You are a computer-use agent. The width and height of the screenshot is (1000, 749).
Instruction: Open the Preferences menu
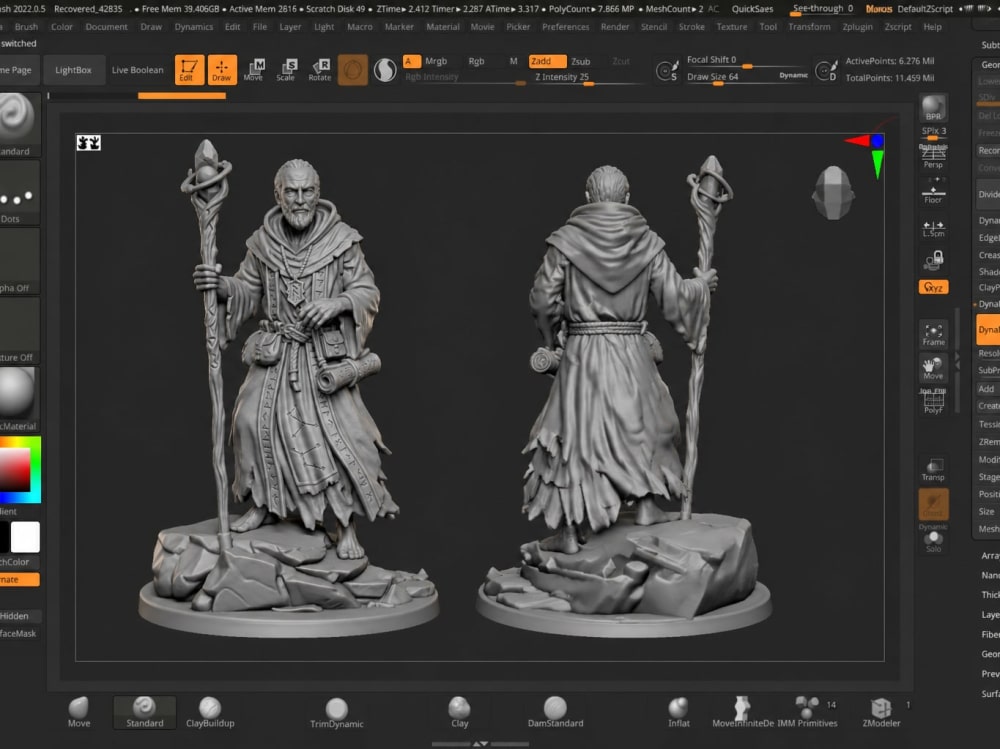tap(565, 27)
